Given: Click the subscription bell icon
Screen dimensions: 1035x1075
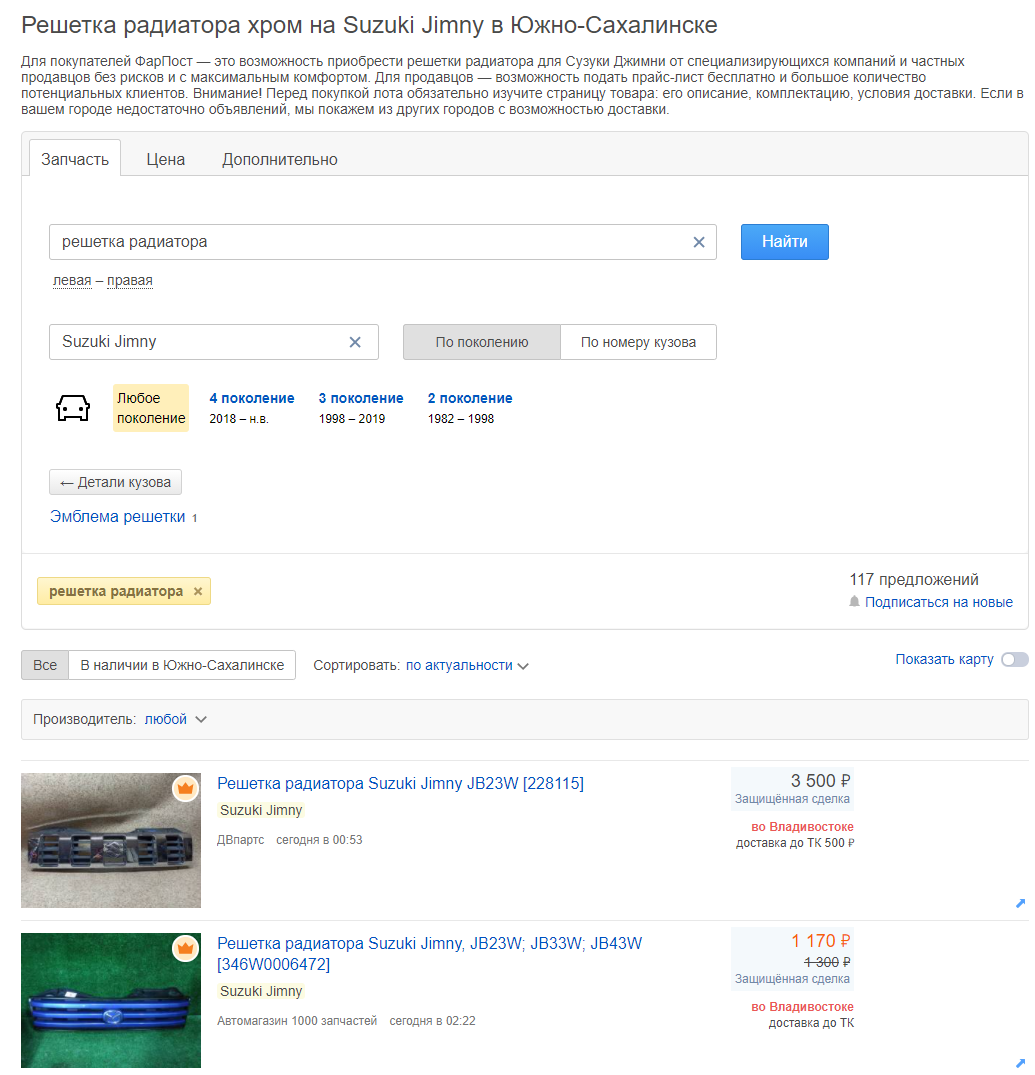Looking at the screenshot, I should 854,602.
